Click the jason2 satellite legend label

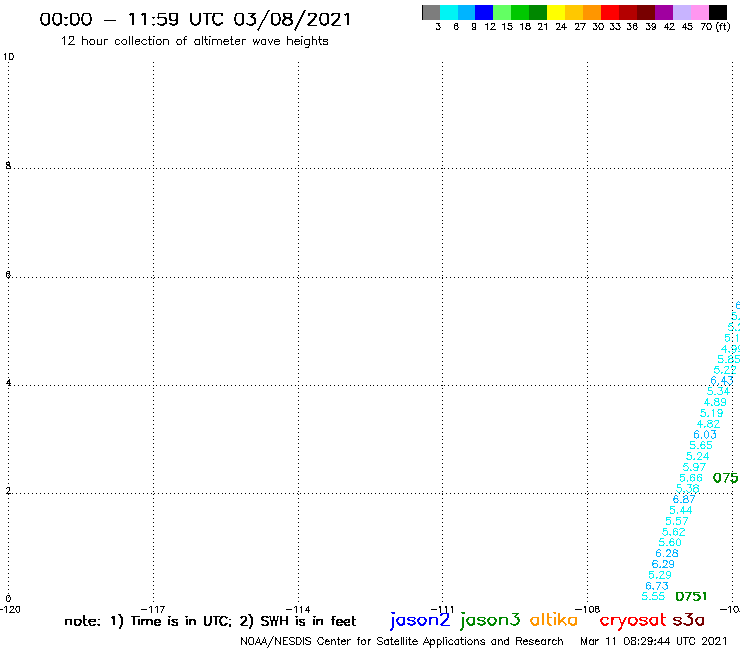coord(420,620)
